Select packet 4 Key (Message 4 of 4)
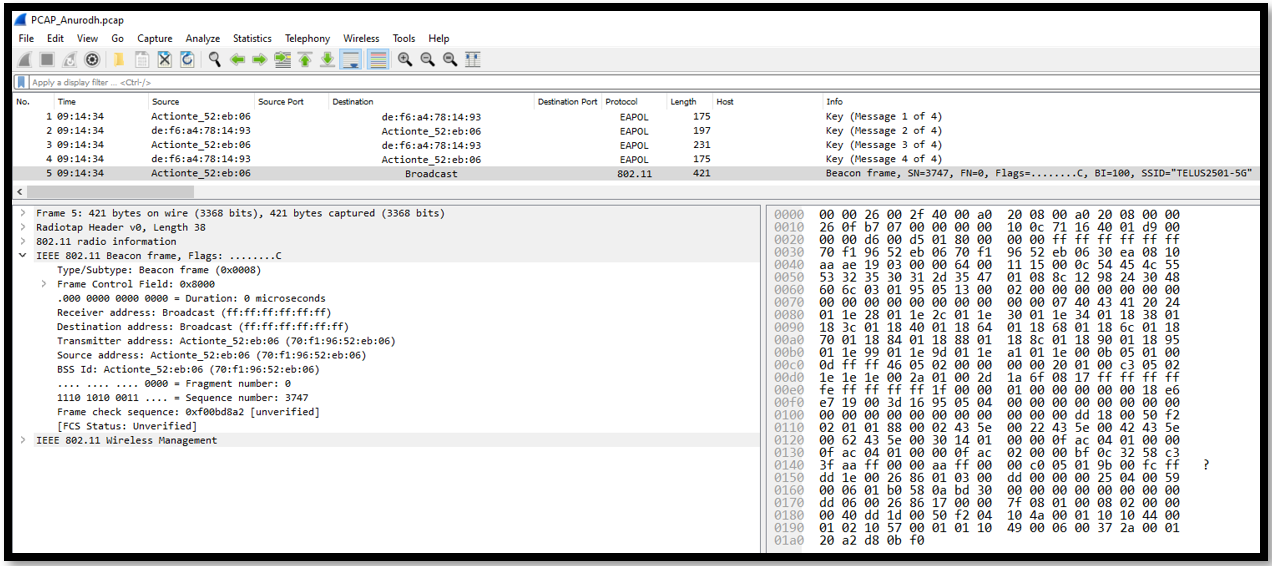The image size is (1272, 566). pos(637,159)
